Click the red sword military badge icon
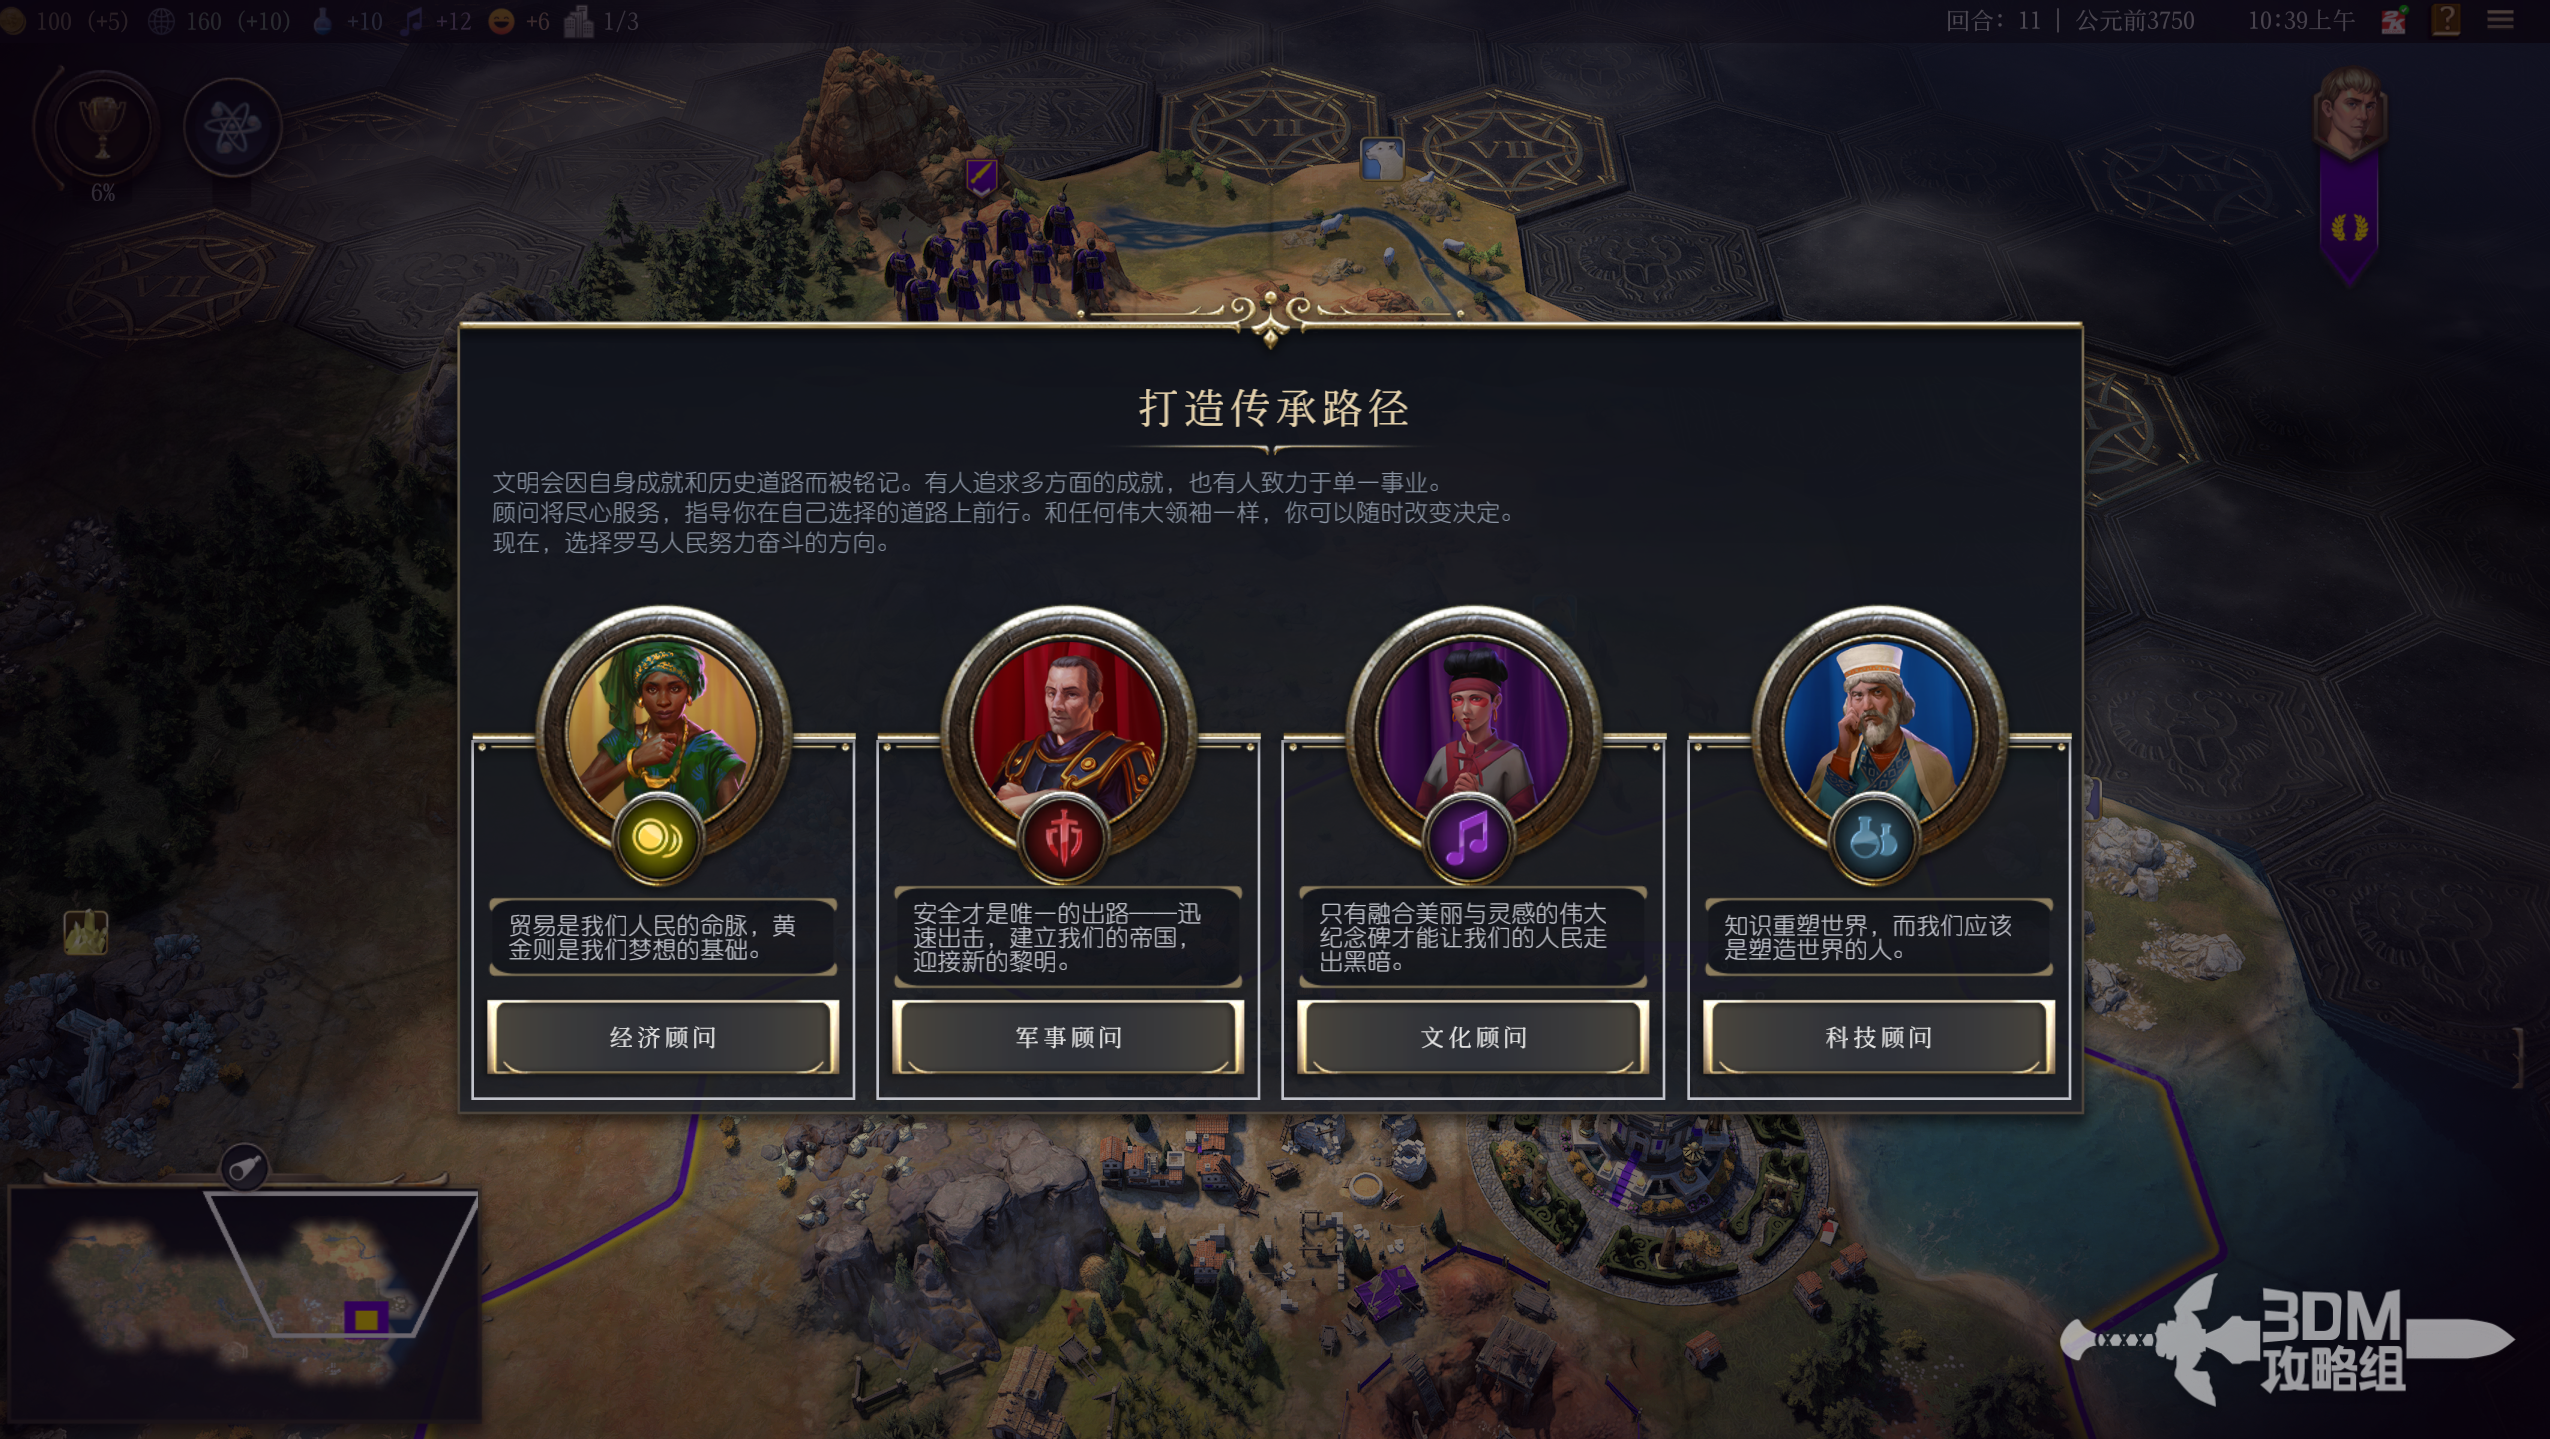 (1062, 838)
